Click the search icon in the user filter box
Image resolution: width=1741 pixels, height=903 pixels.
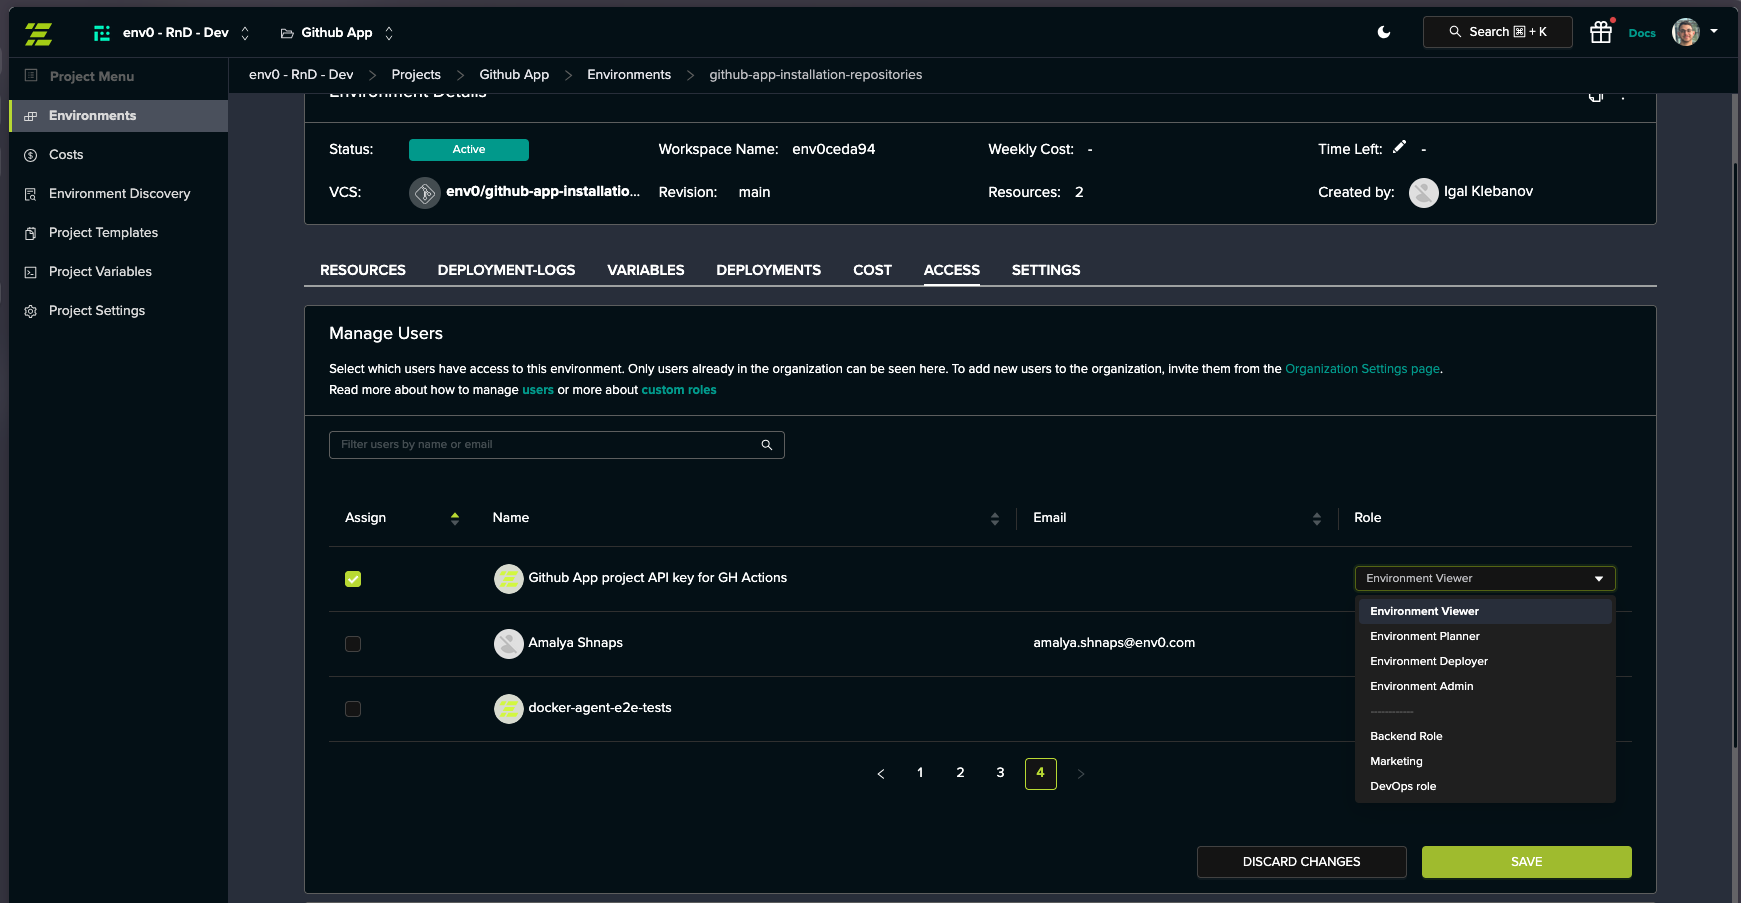pos(766,444)
